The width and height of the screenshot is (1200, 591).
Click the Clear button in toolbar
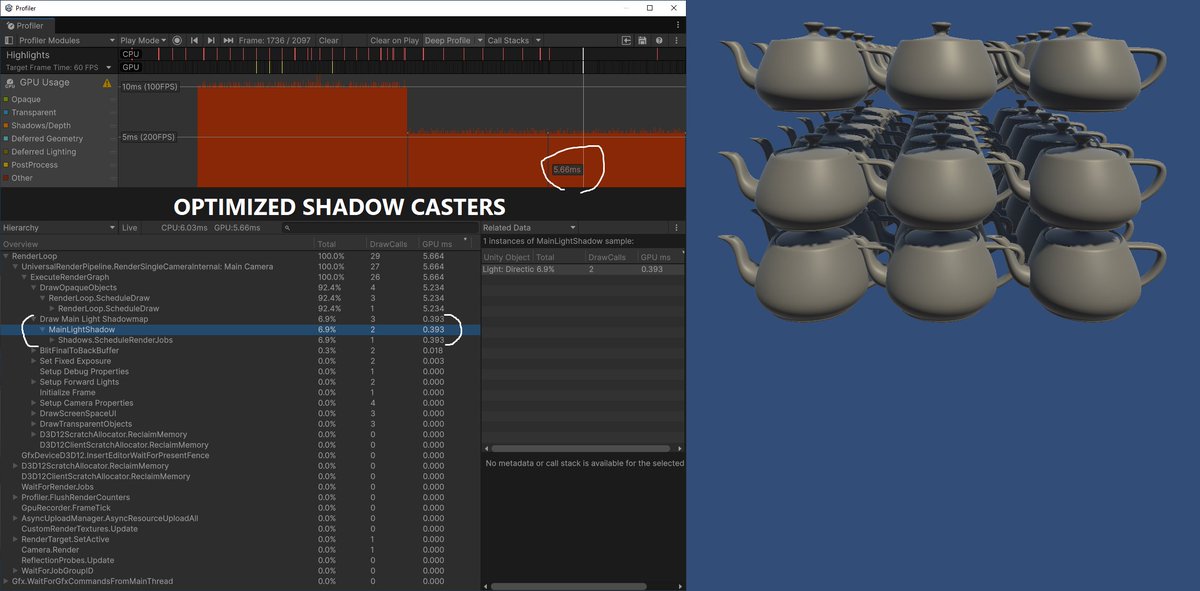tap(329, 40)
